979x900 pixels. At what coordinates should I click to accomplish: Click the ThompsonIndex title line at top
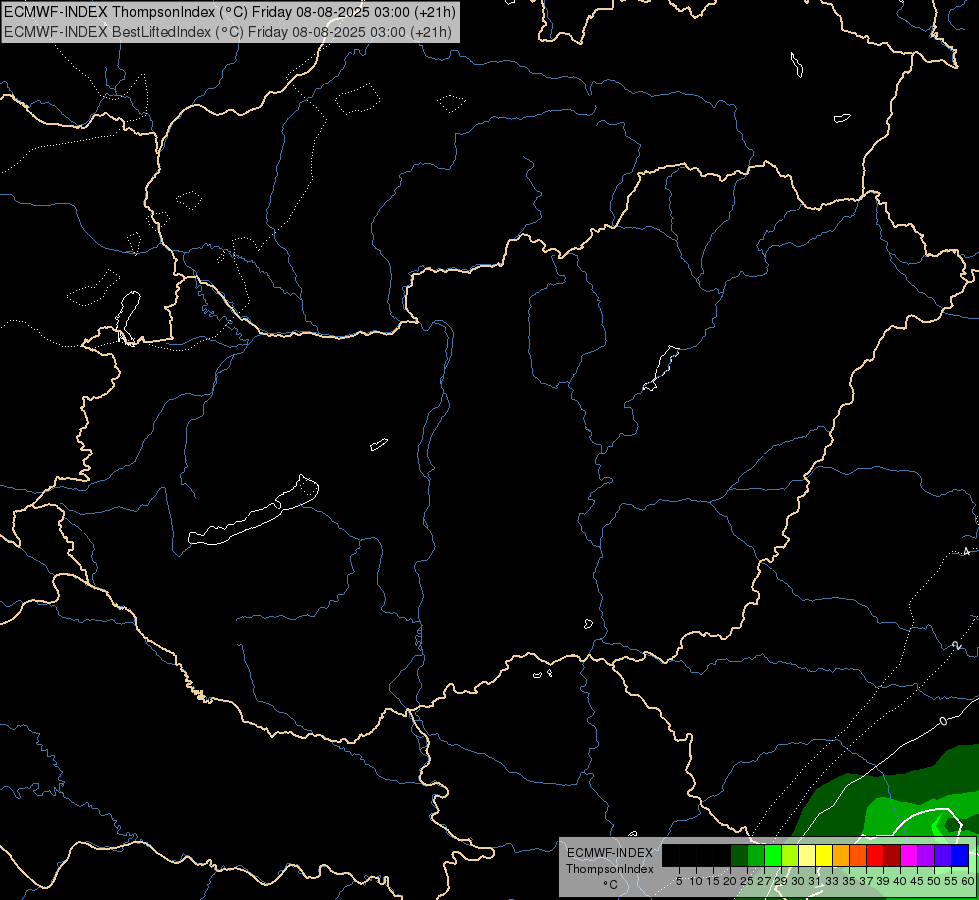230,12
